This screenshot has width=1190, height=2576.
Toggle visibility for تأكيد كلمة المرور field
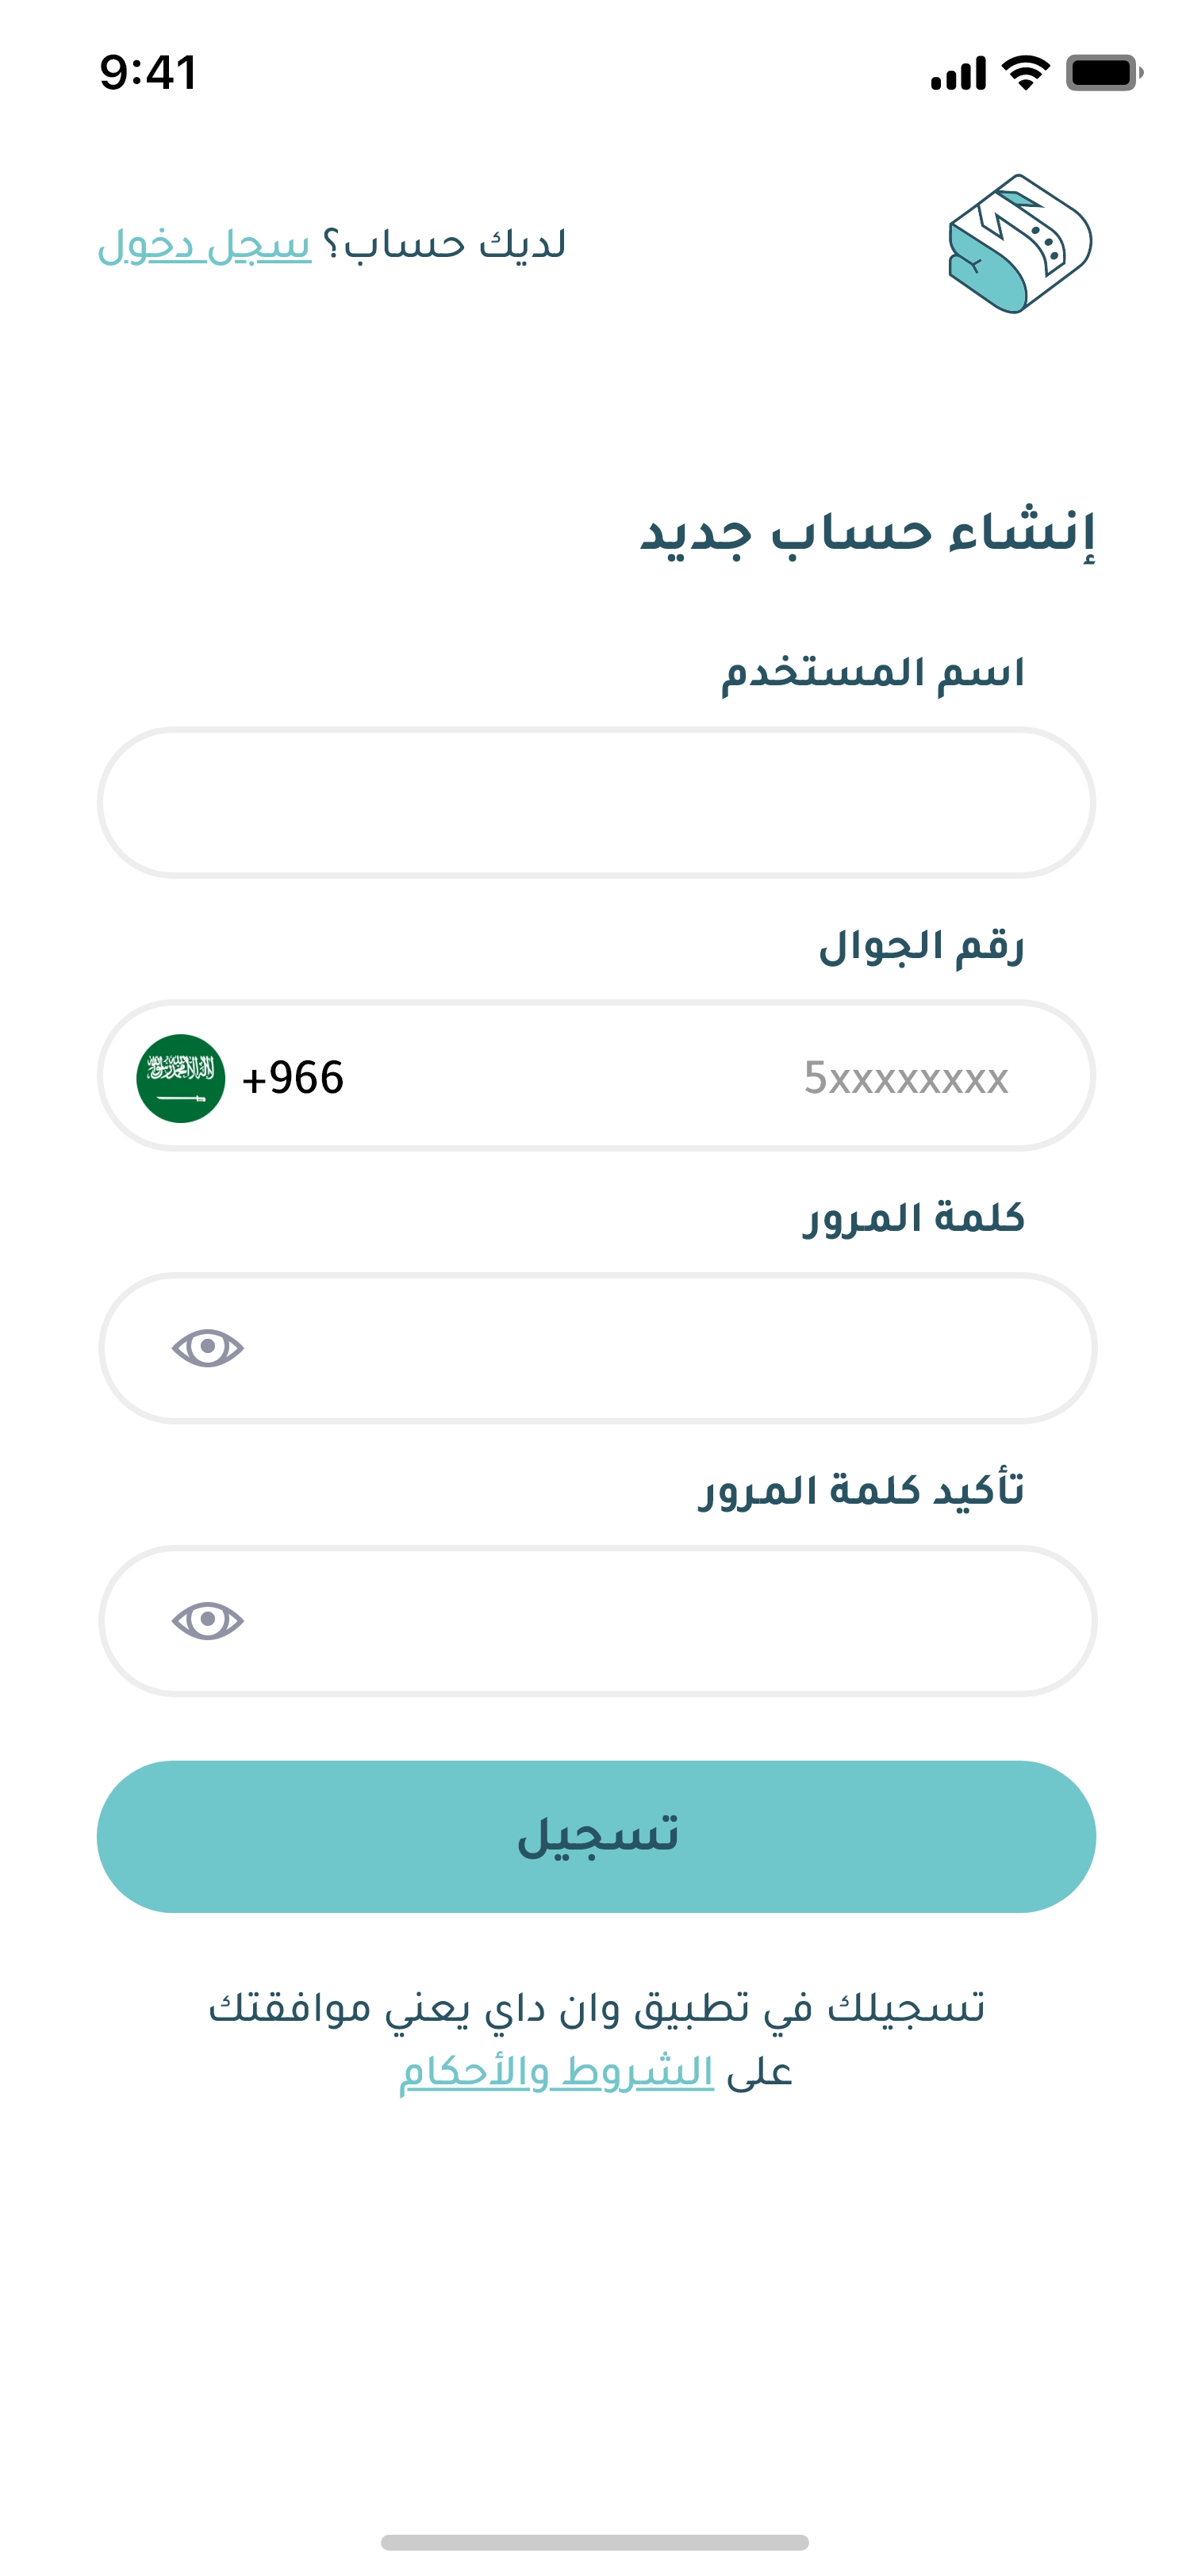pos(208,1620)
